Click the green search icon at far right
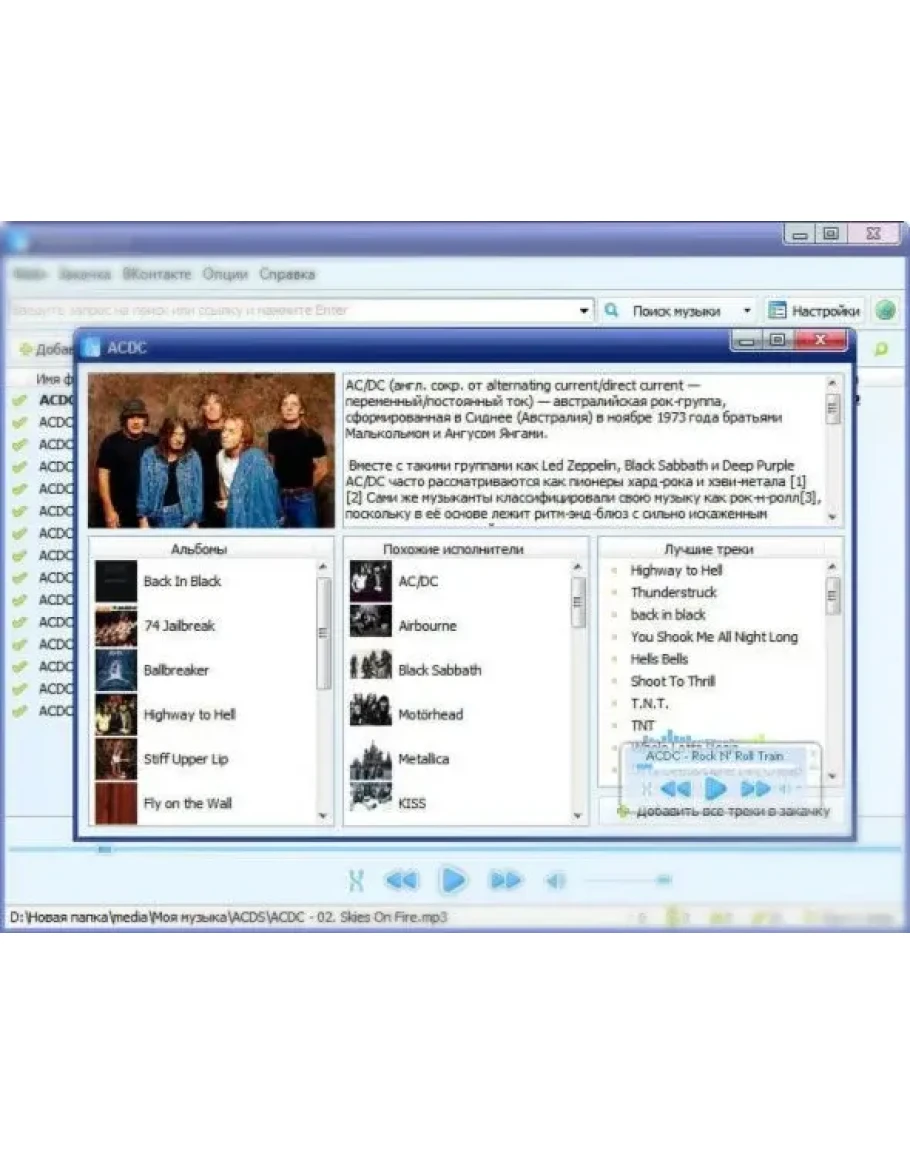Viewport: 910px width, 1155px height. 881,349
